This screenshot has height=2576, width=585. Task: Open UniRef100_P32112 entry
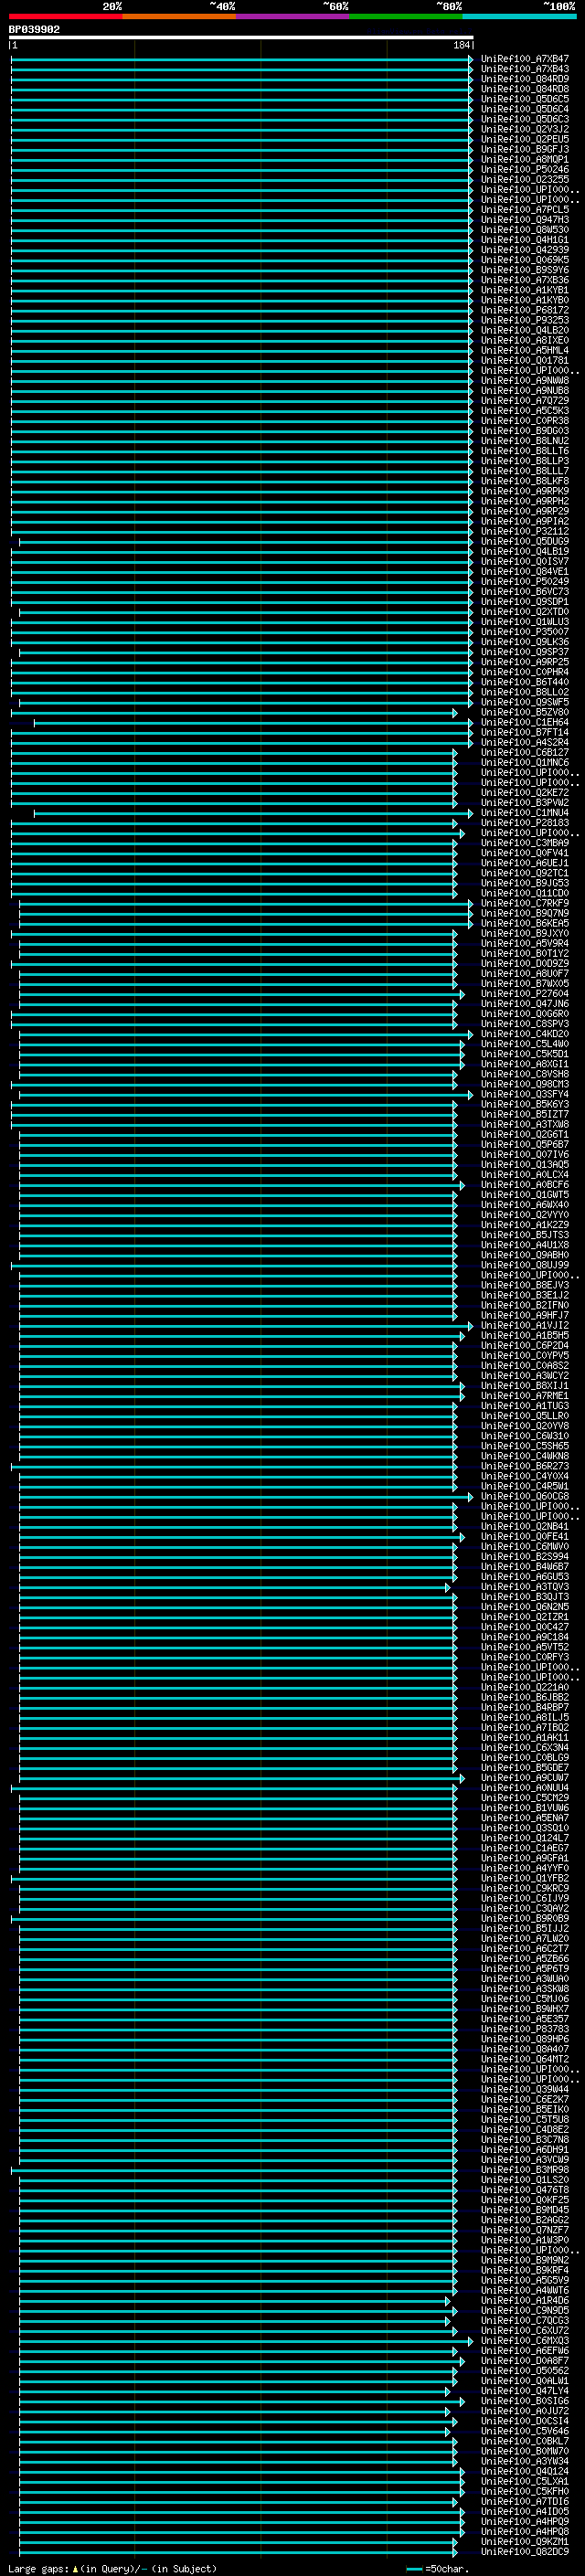coord(524,531)
